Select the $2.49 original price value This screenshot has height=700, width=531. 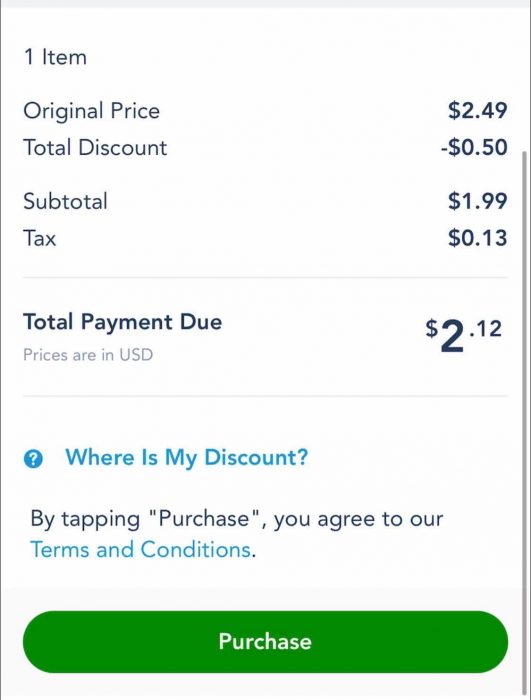pyautogui.click(x=477, y=110)
